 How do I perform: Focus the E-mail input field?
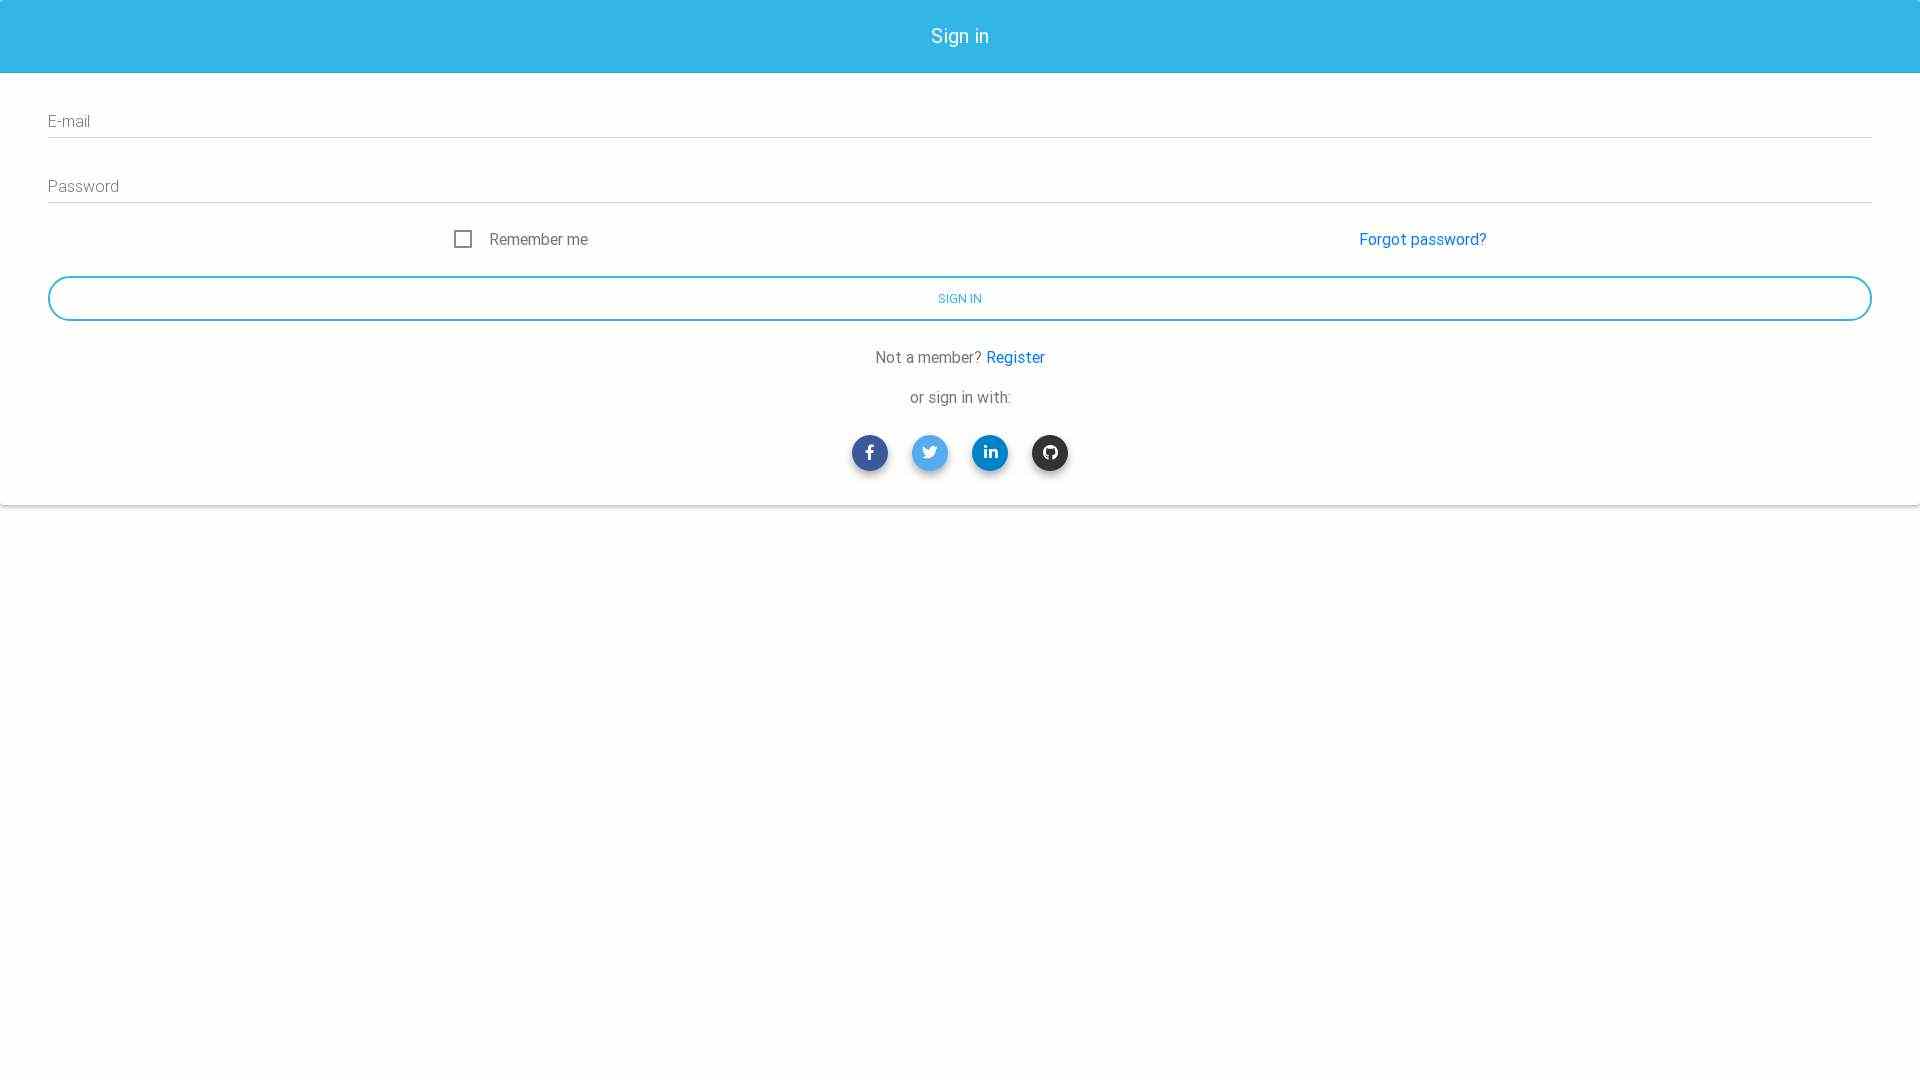(x=960, y=122)
